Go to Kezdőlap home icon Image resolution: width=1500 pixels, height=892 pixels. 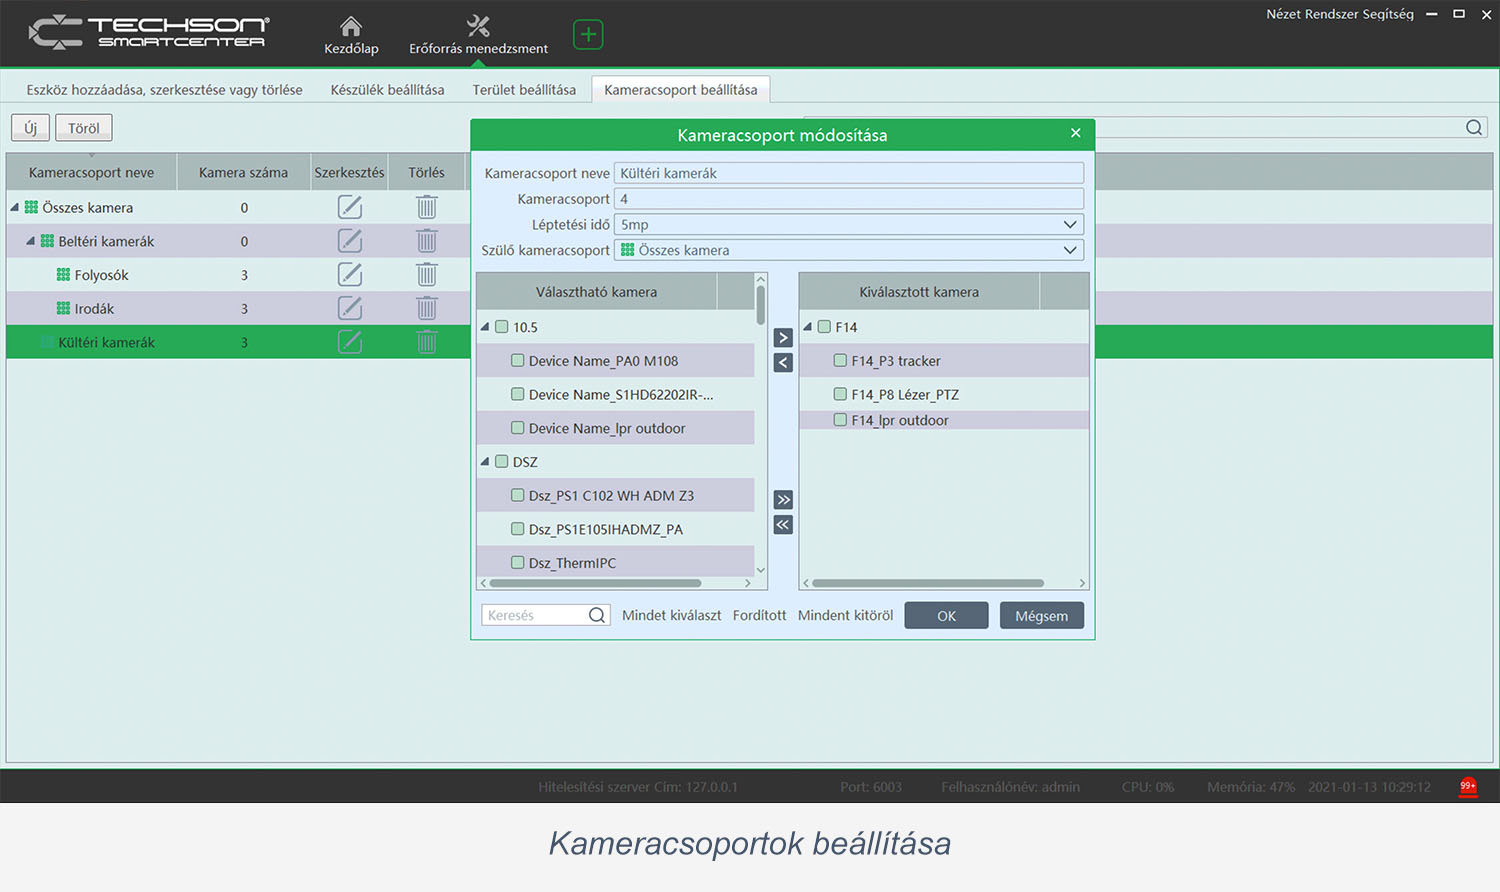coord(351,35)
